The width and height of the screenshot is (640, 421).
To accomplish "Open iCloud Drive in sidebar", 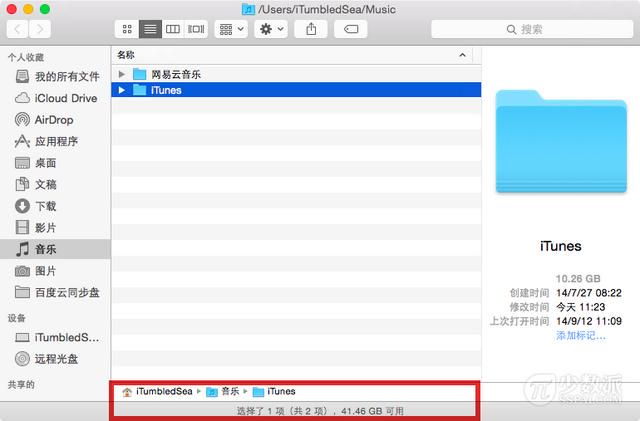I will coord(57,98).
